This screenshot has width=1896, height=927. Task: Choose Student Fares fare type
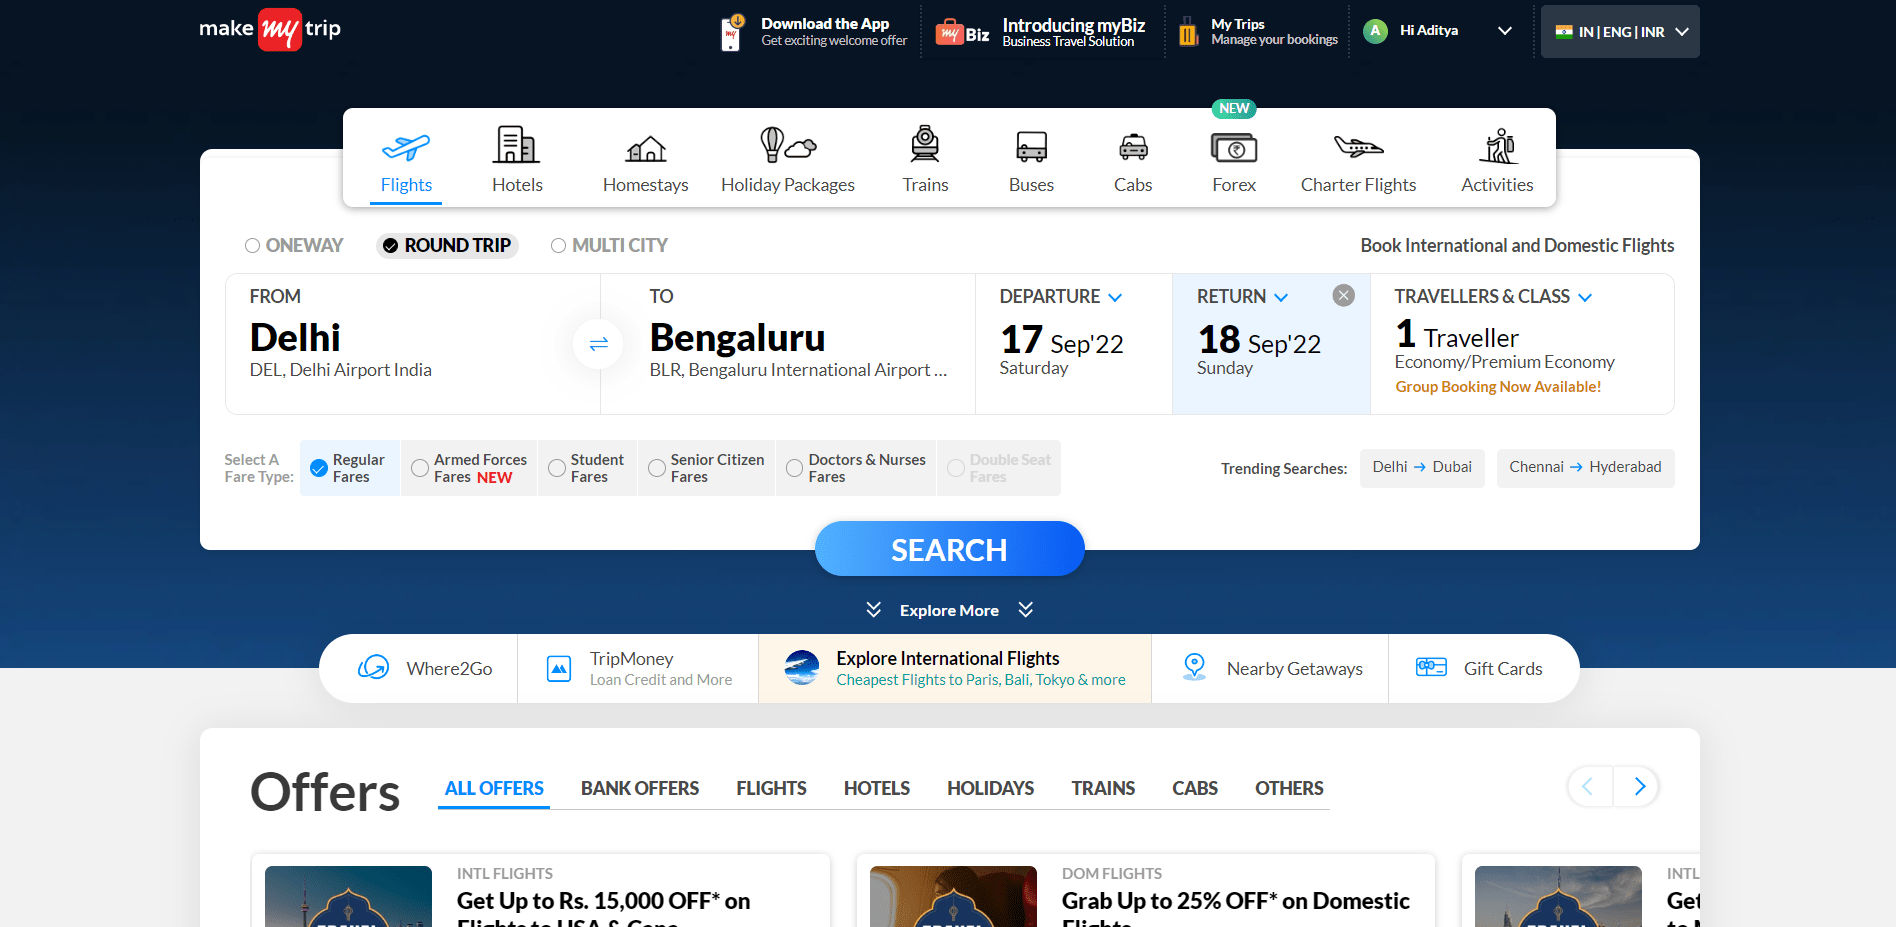tap(587, 468)
